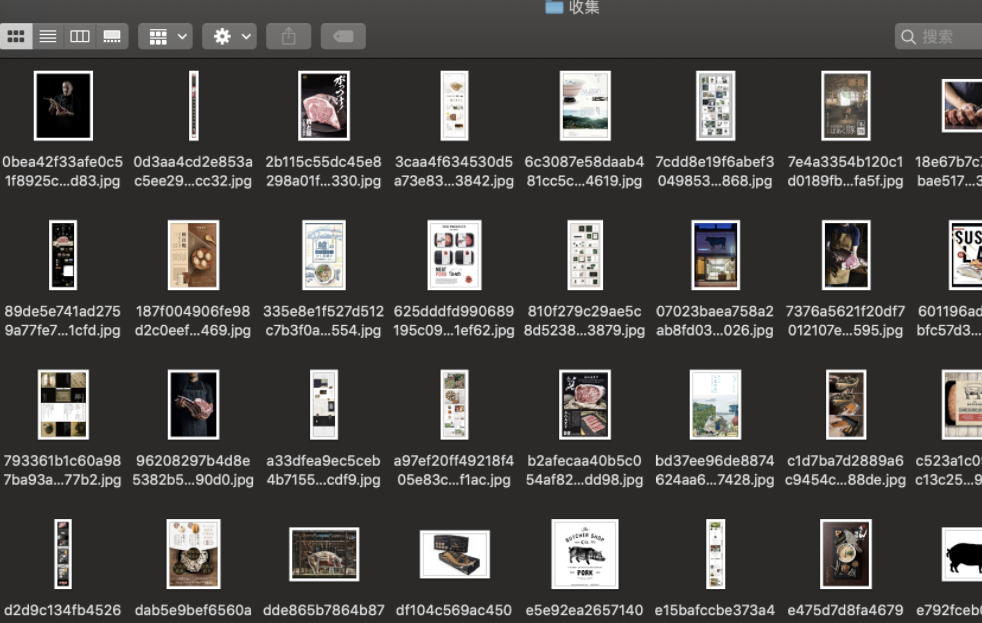Image resolution: width=982 pixels, height=623 pixels.
Task: Select thumbnail of 187f004906fe98 image
Action: [194, 255]
